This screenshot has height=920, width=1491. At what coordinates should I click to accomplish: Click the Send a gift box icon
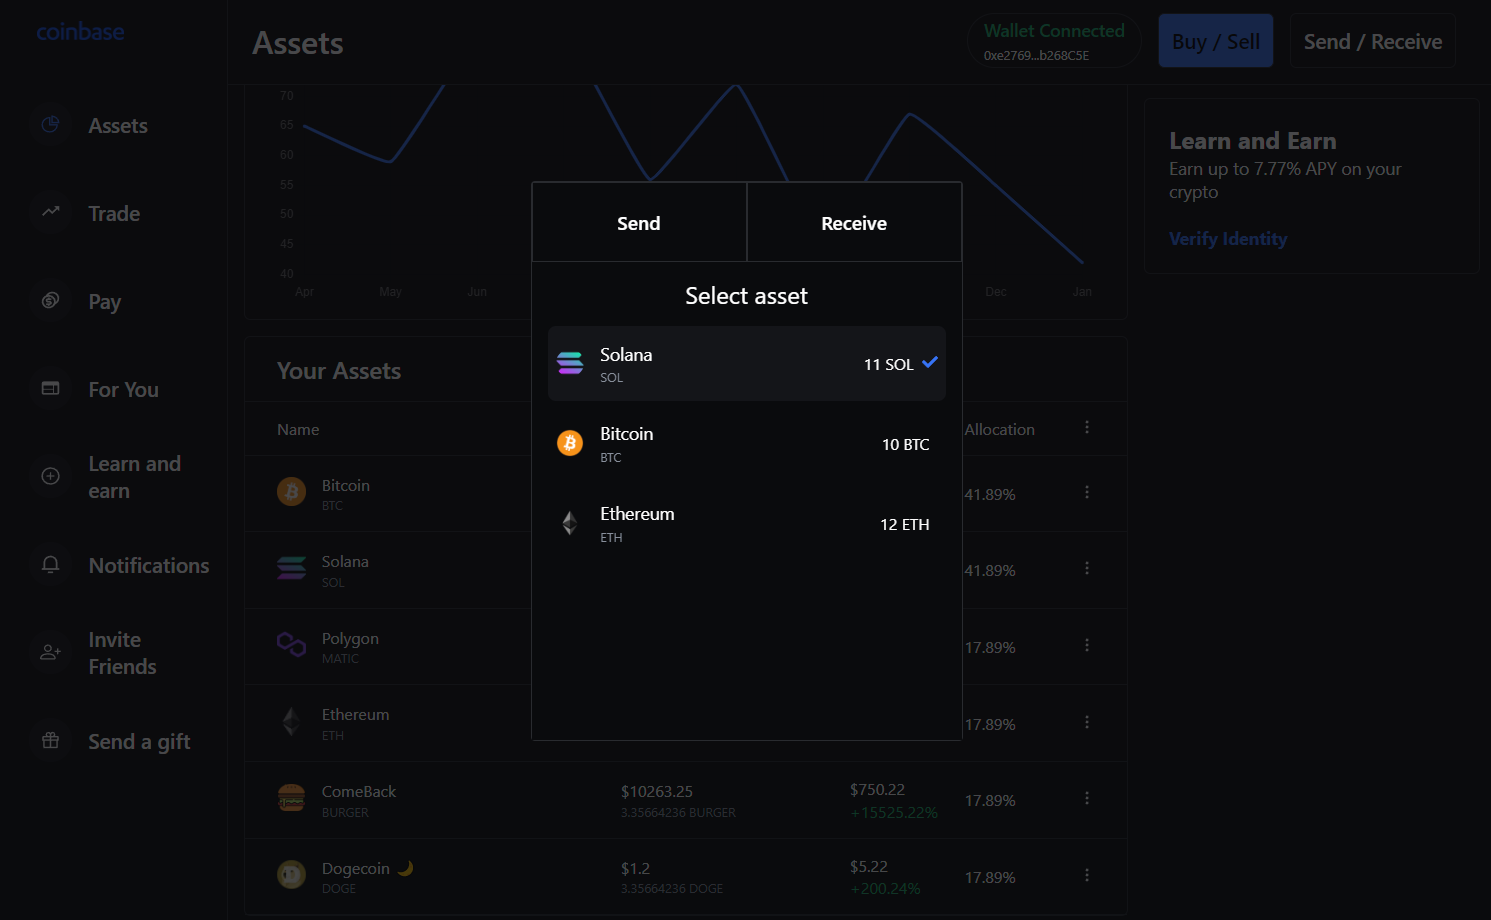[x=50, y=741]
